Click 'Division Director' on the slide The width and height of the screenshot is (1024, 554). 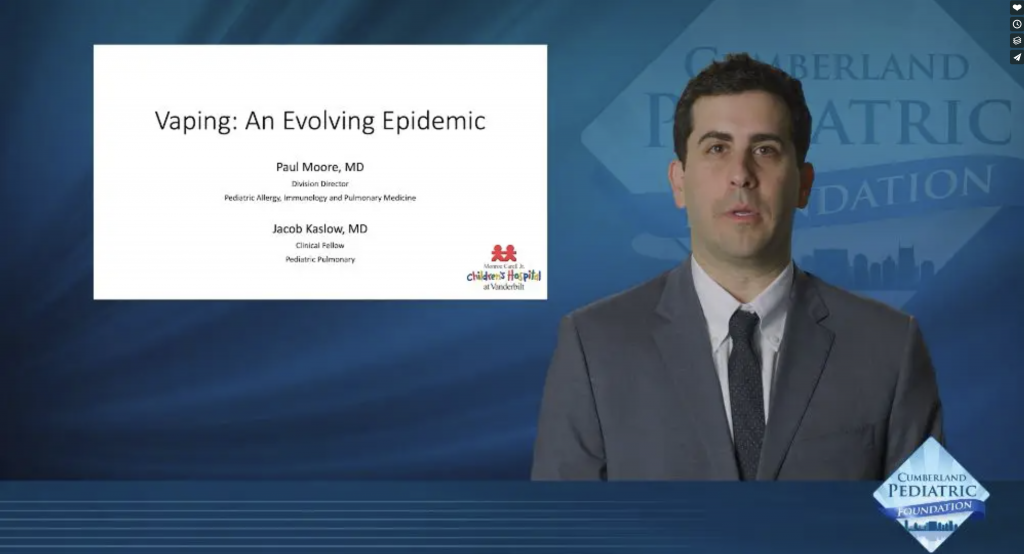pyautogui.click(x=320, y=184)
